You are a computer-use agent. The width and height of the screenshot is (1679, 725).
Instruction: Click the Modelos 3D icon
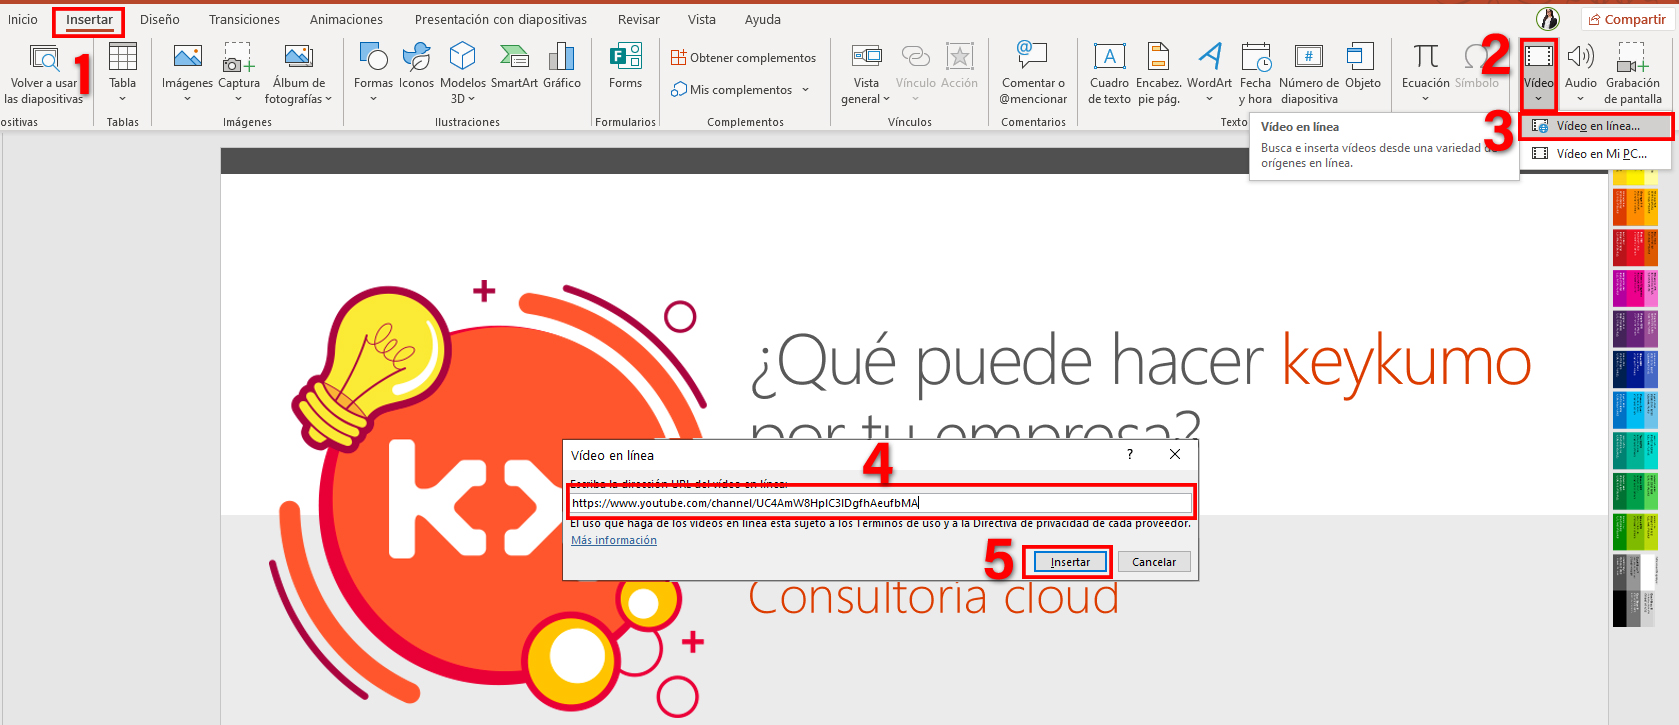tap(462, 56)
